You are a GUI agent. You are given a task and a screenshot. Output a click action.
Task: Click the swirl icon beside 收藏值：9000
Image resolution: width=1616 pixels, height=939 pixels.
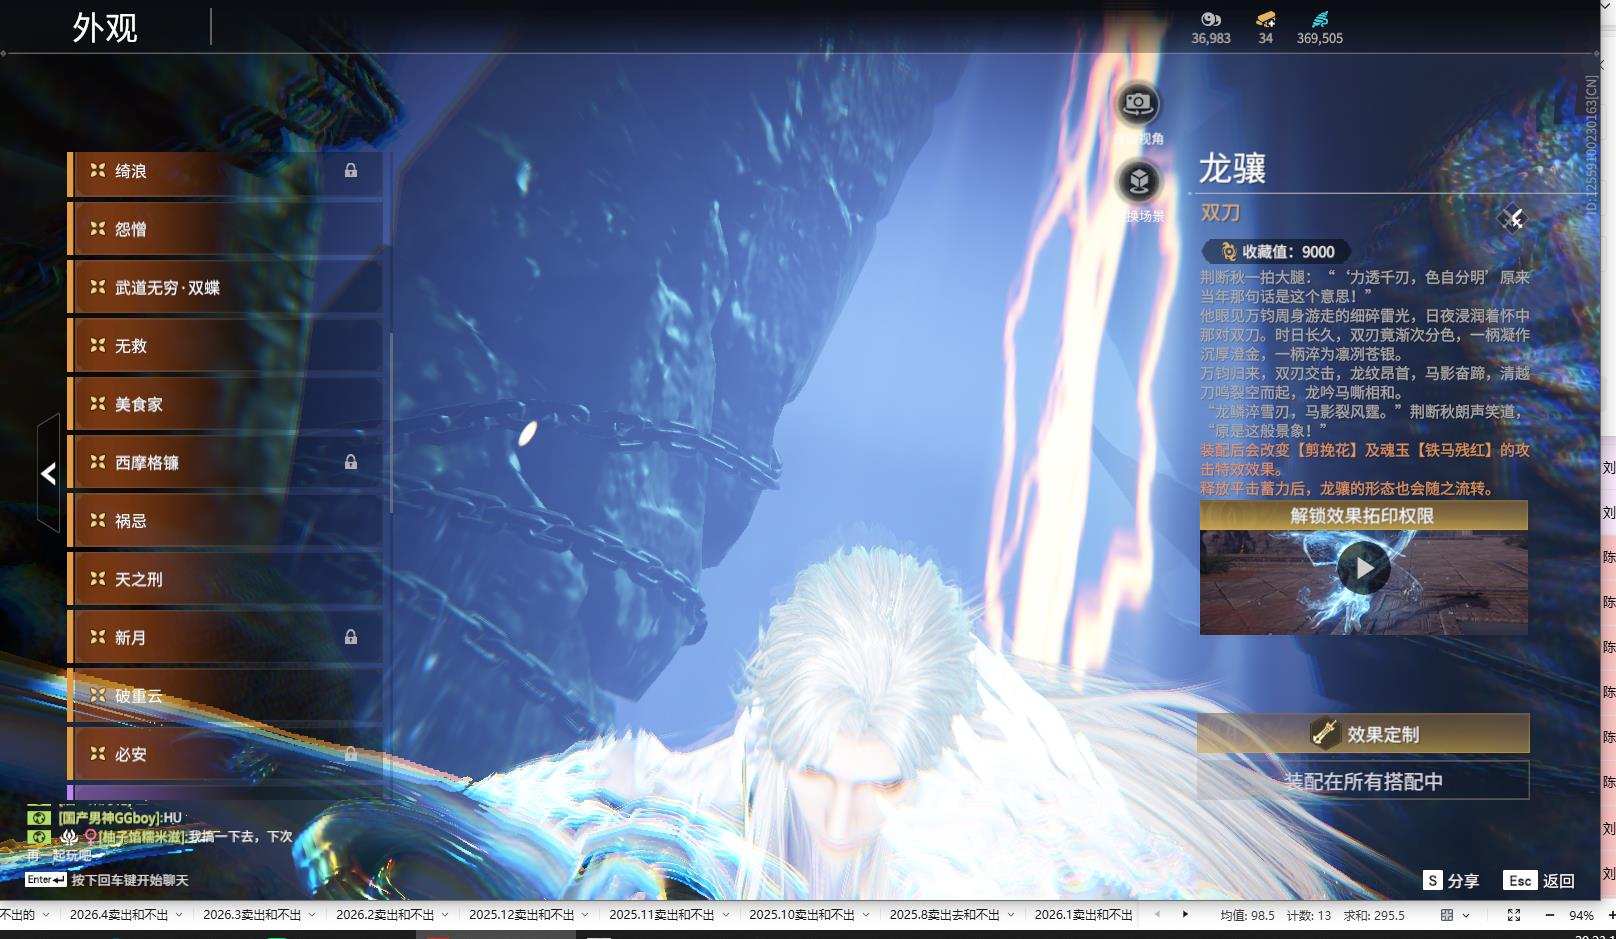pos(1228,252)
